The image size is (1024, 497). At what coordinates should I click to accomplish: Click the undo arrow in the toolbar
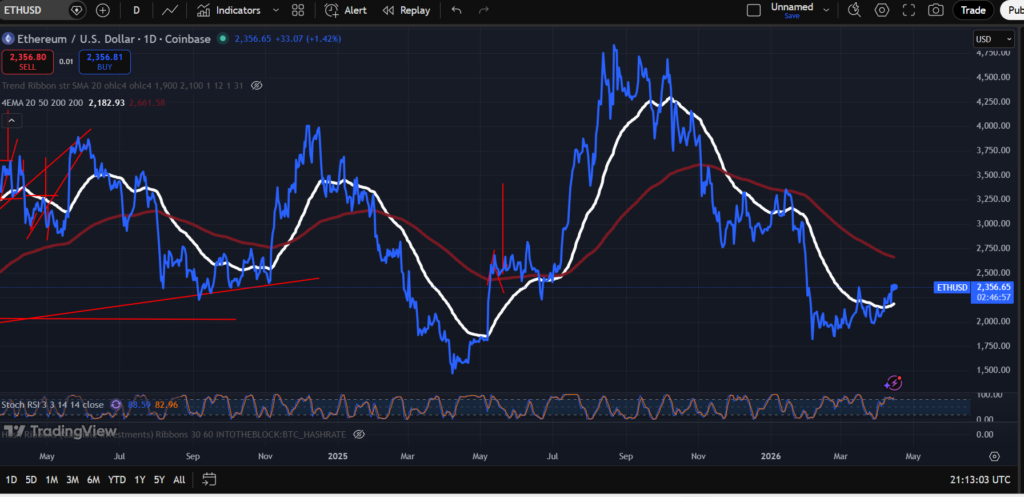pos(457,10)
